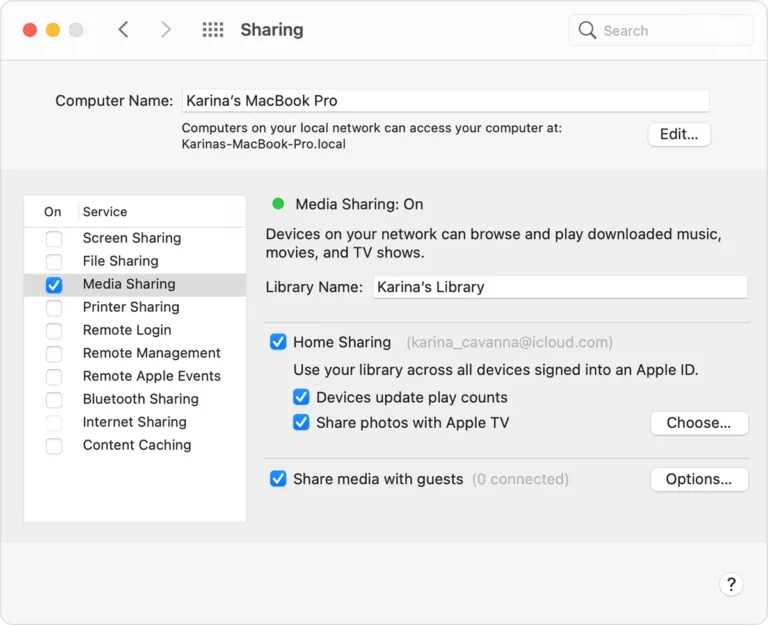The width and height of the screenshot is (768, 625).
Task: Click the (0 connected) status text
Action: coord(521,479)
